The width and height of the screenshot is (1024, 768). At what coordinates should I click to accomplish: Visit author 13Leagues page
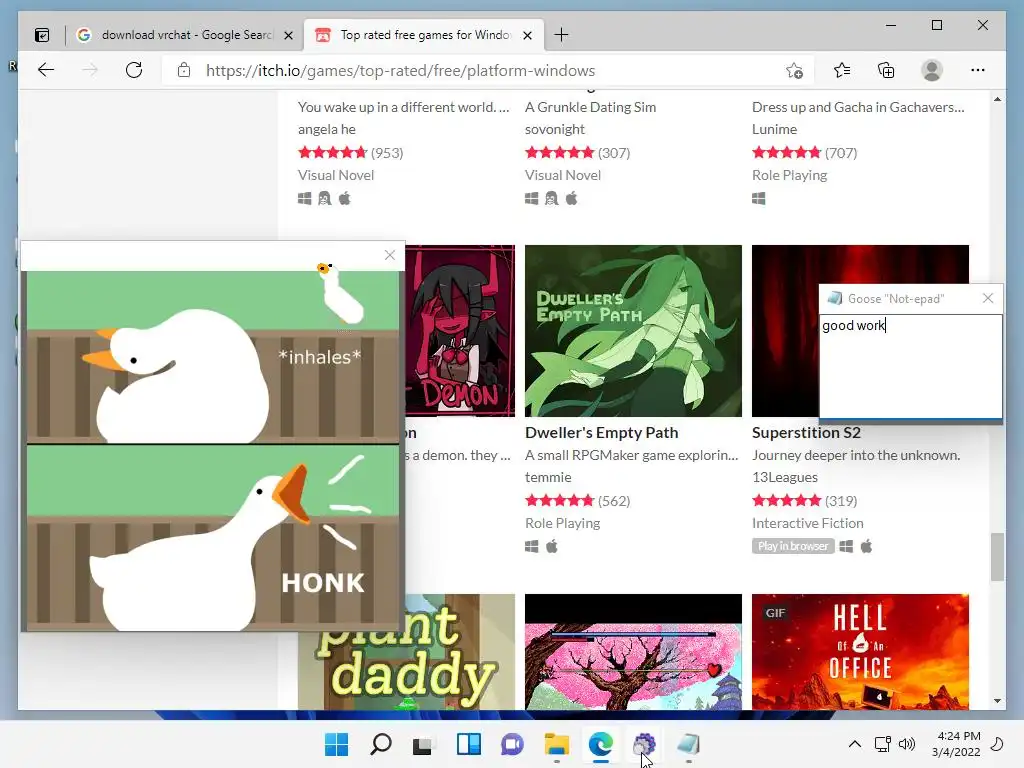pos(784,477)
